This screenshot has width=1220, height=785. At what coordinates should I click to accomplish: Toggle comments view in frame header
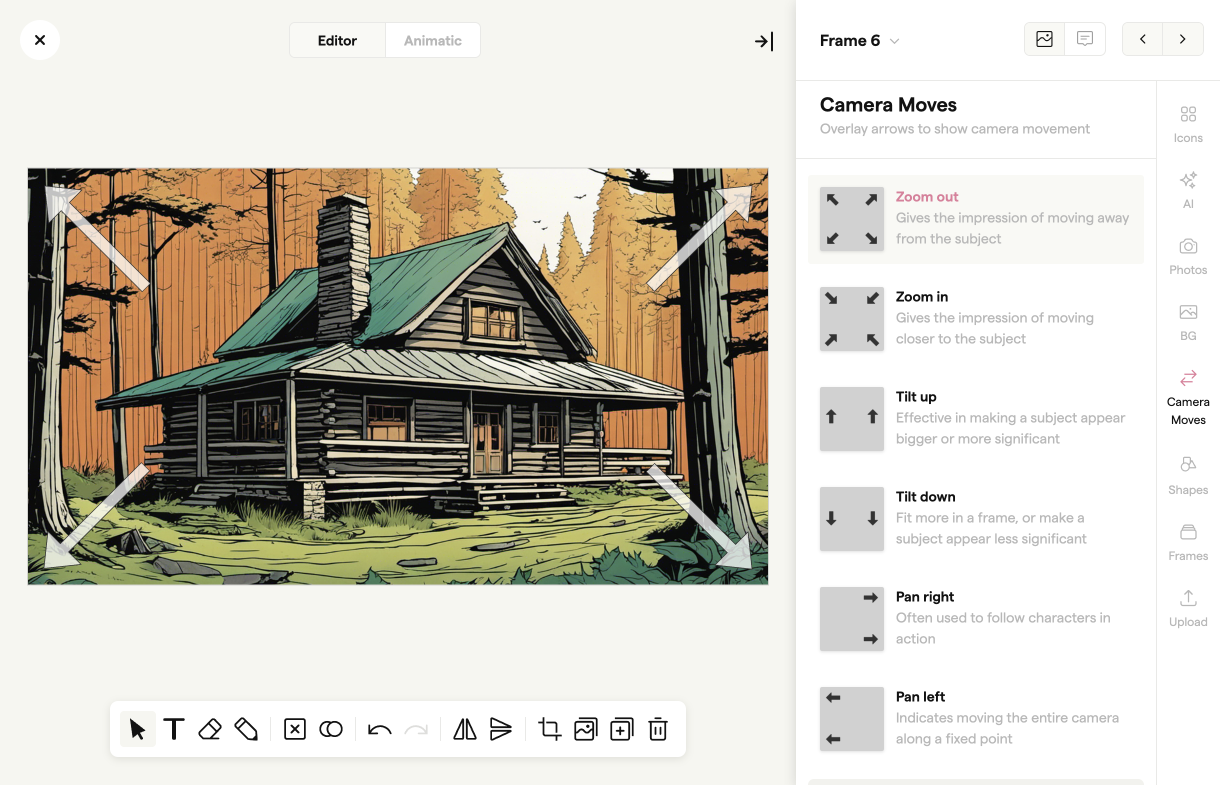click(x=1085, y=40)
